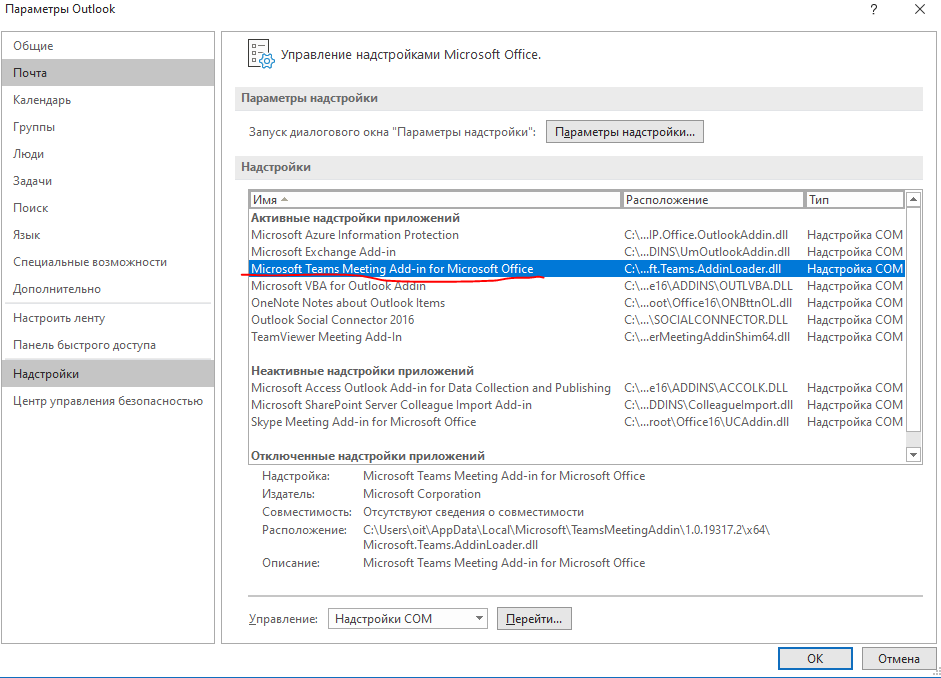Switch to the Задачи category
This screenshot has height=678, width=941.
tap(108, 181)
